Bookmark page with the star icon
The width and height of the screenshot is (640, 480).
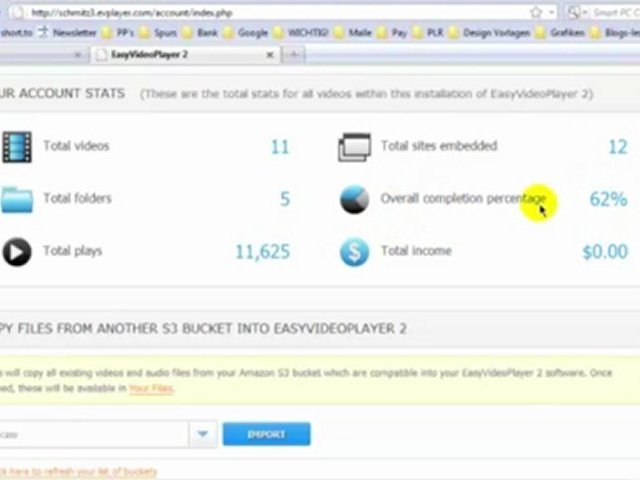536,12
